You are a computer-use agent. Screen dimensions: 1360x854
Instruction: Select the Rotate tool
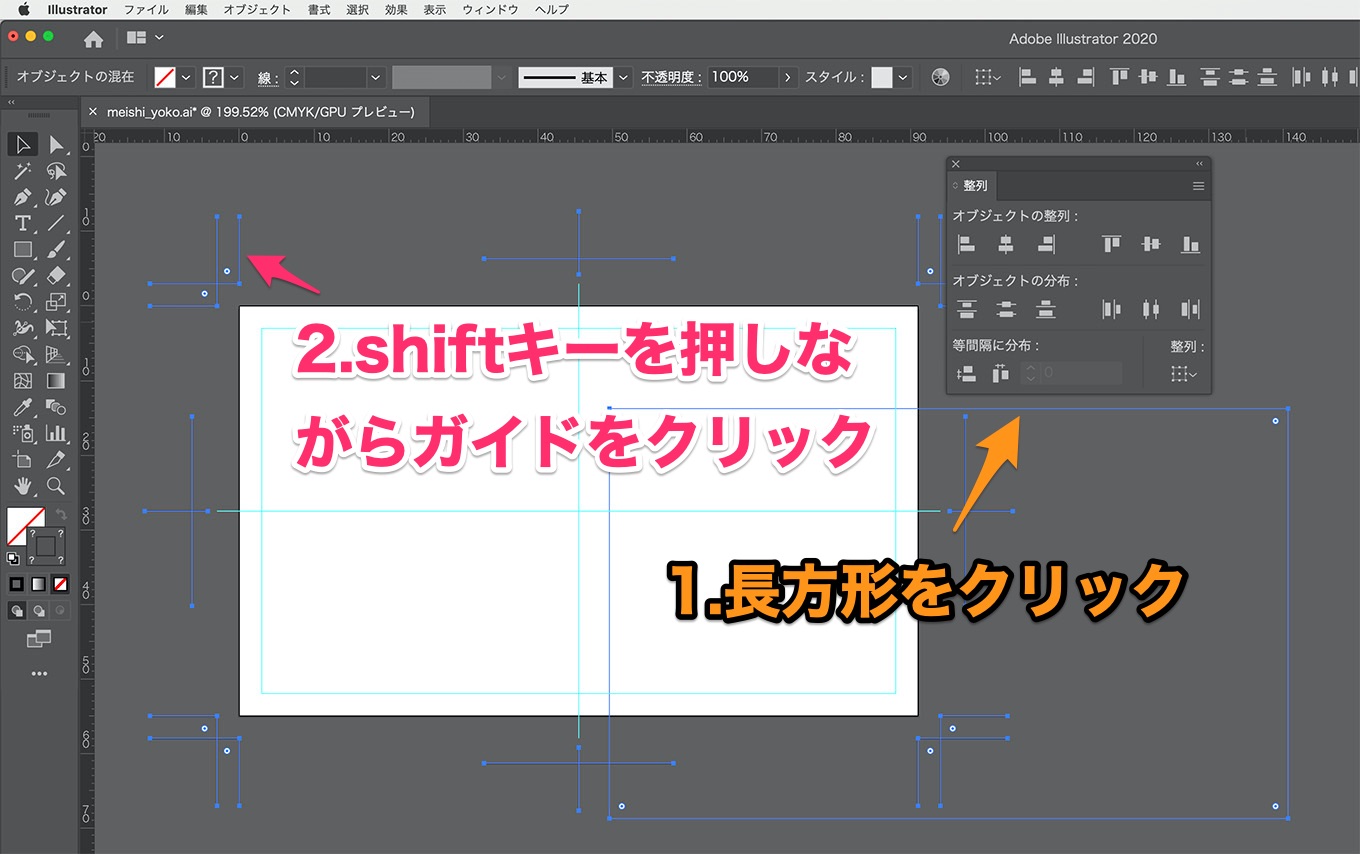[23, 301]
